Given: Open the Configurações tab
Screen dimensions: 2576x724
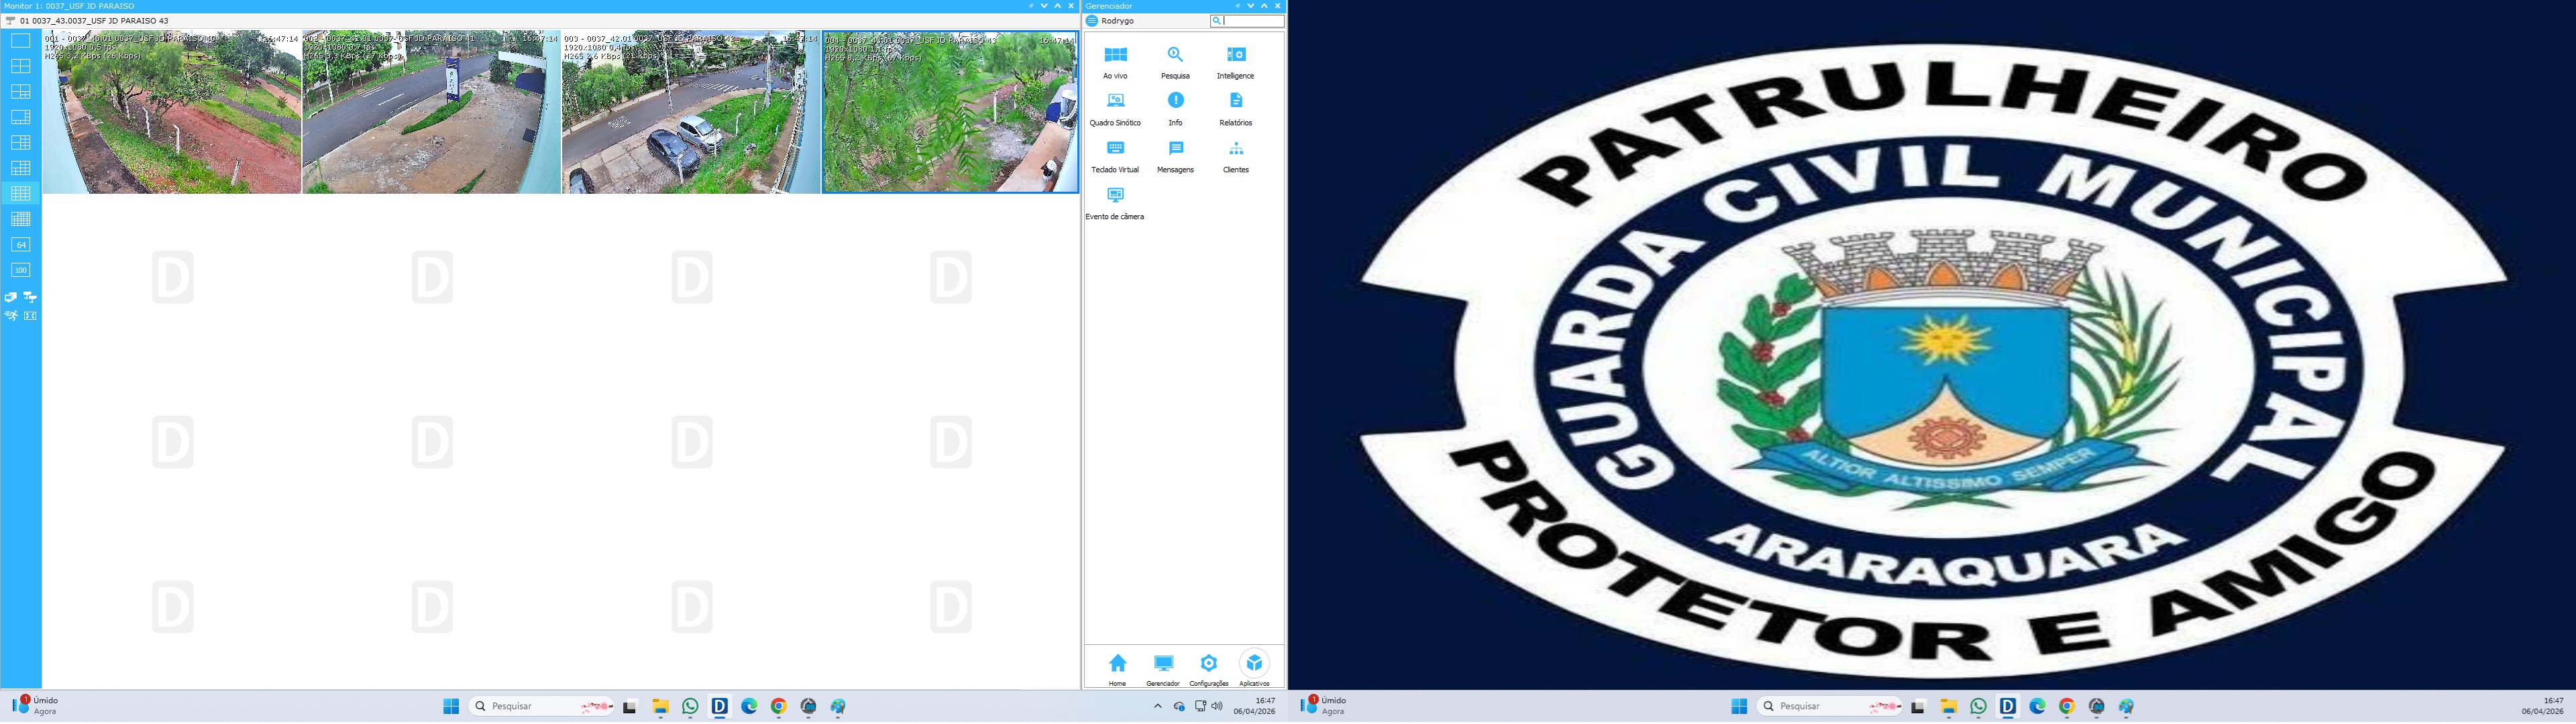Looking at the screenshot, I should click(1209, 669).
